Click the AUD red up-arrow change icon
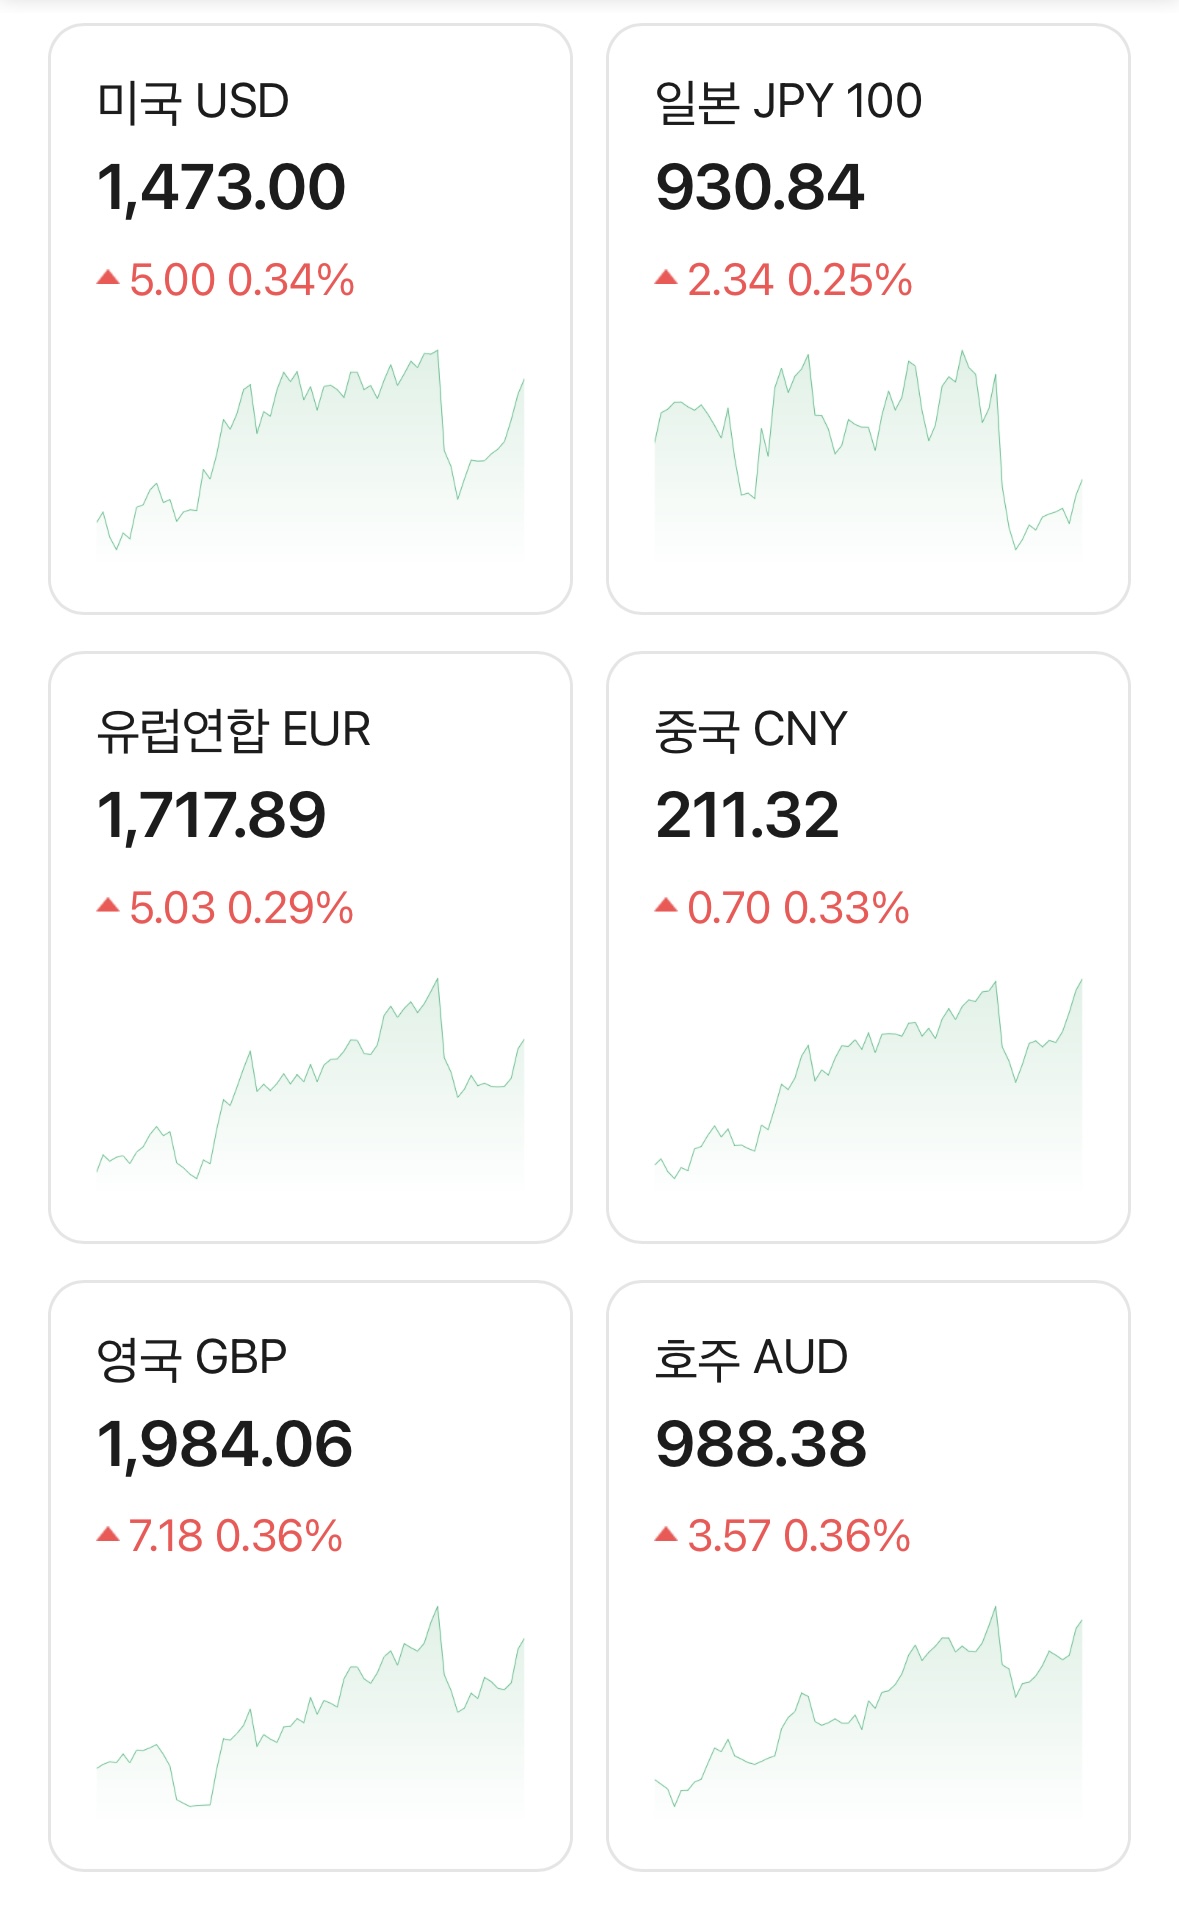This screenshot has height=1905, width=1179. (666, 1534)
